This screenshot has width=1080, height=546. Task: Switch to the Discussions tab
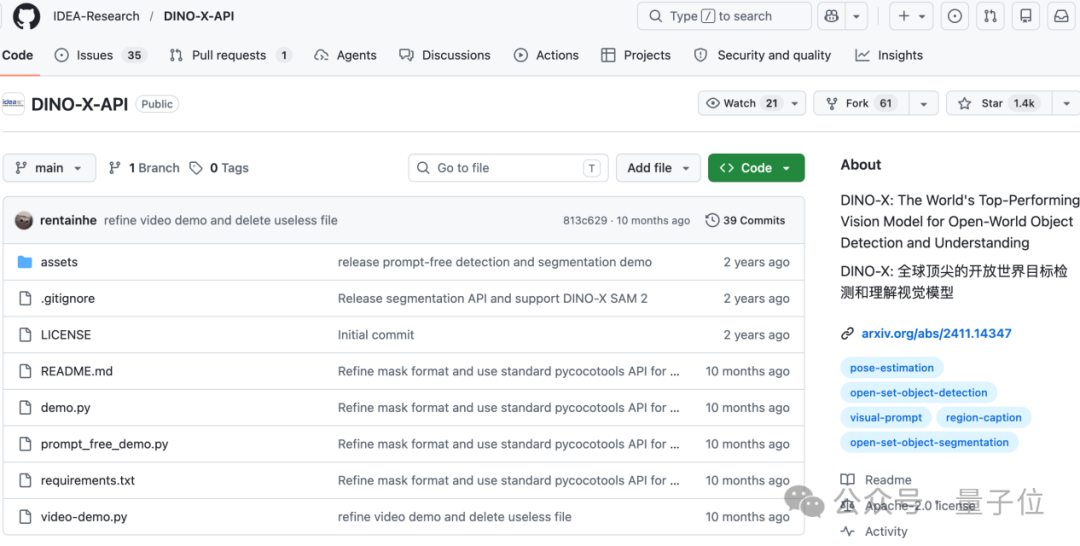point(445,55)
